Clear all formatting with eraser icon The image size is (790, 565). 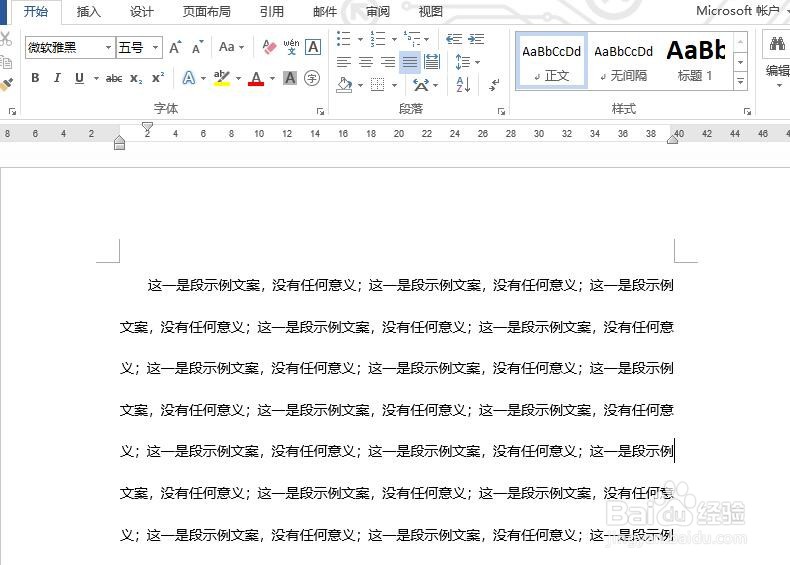pyautogui.click(x=270, y=47)
